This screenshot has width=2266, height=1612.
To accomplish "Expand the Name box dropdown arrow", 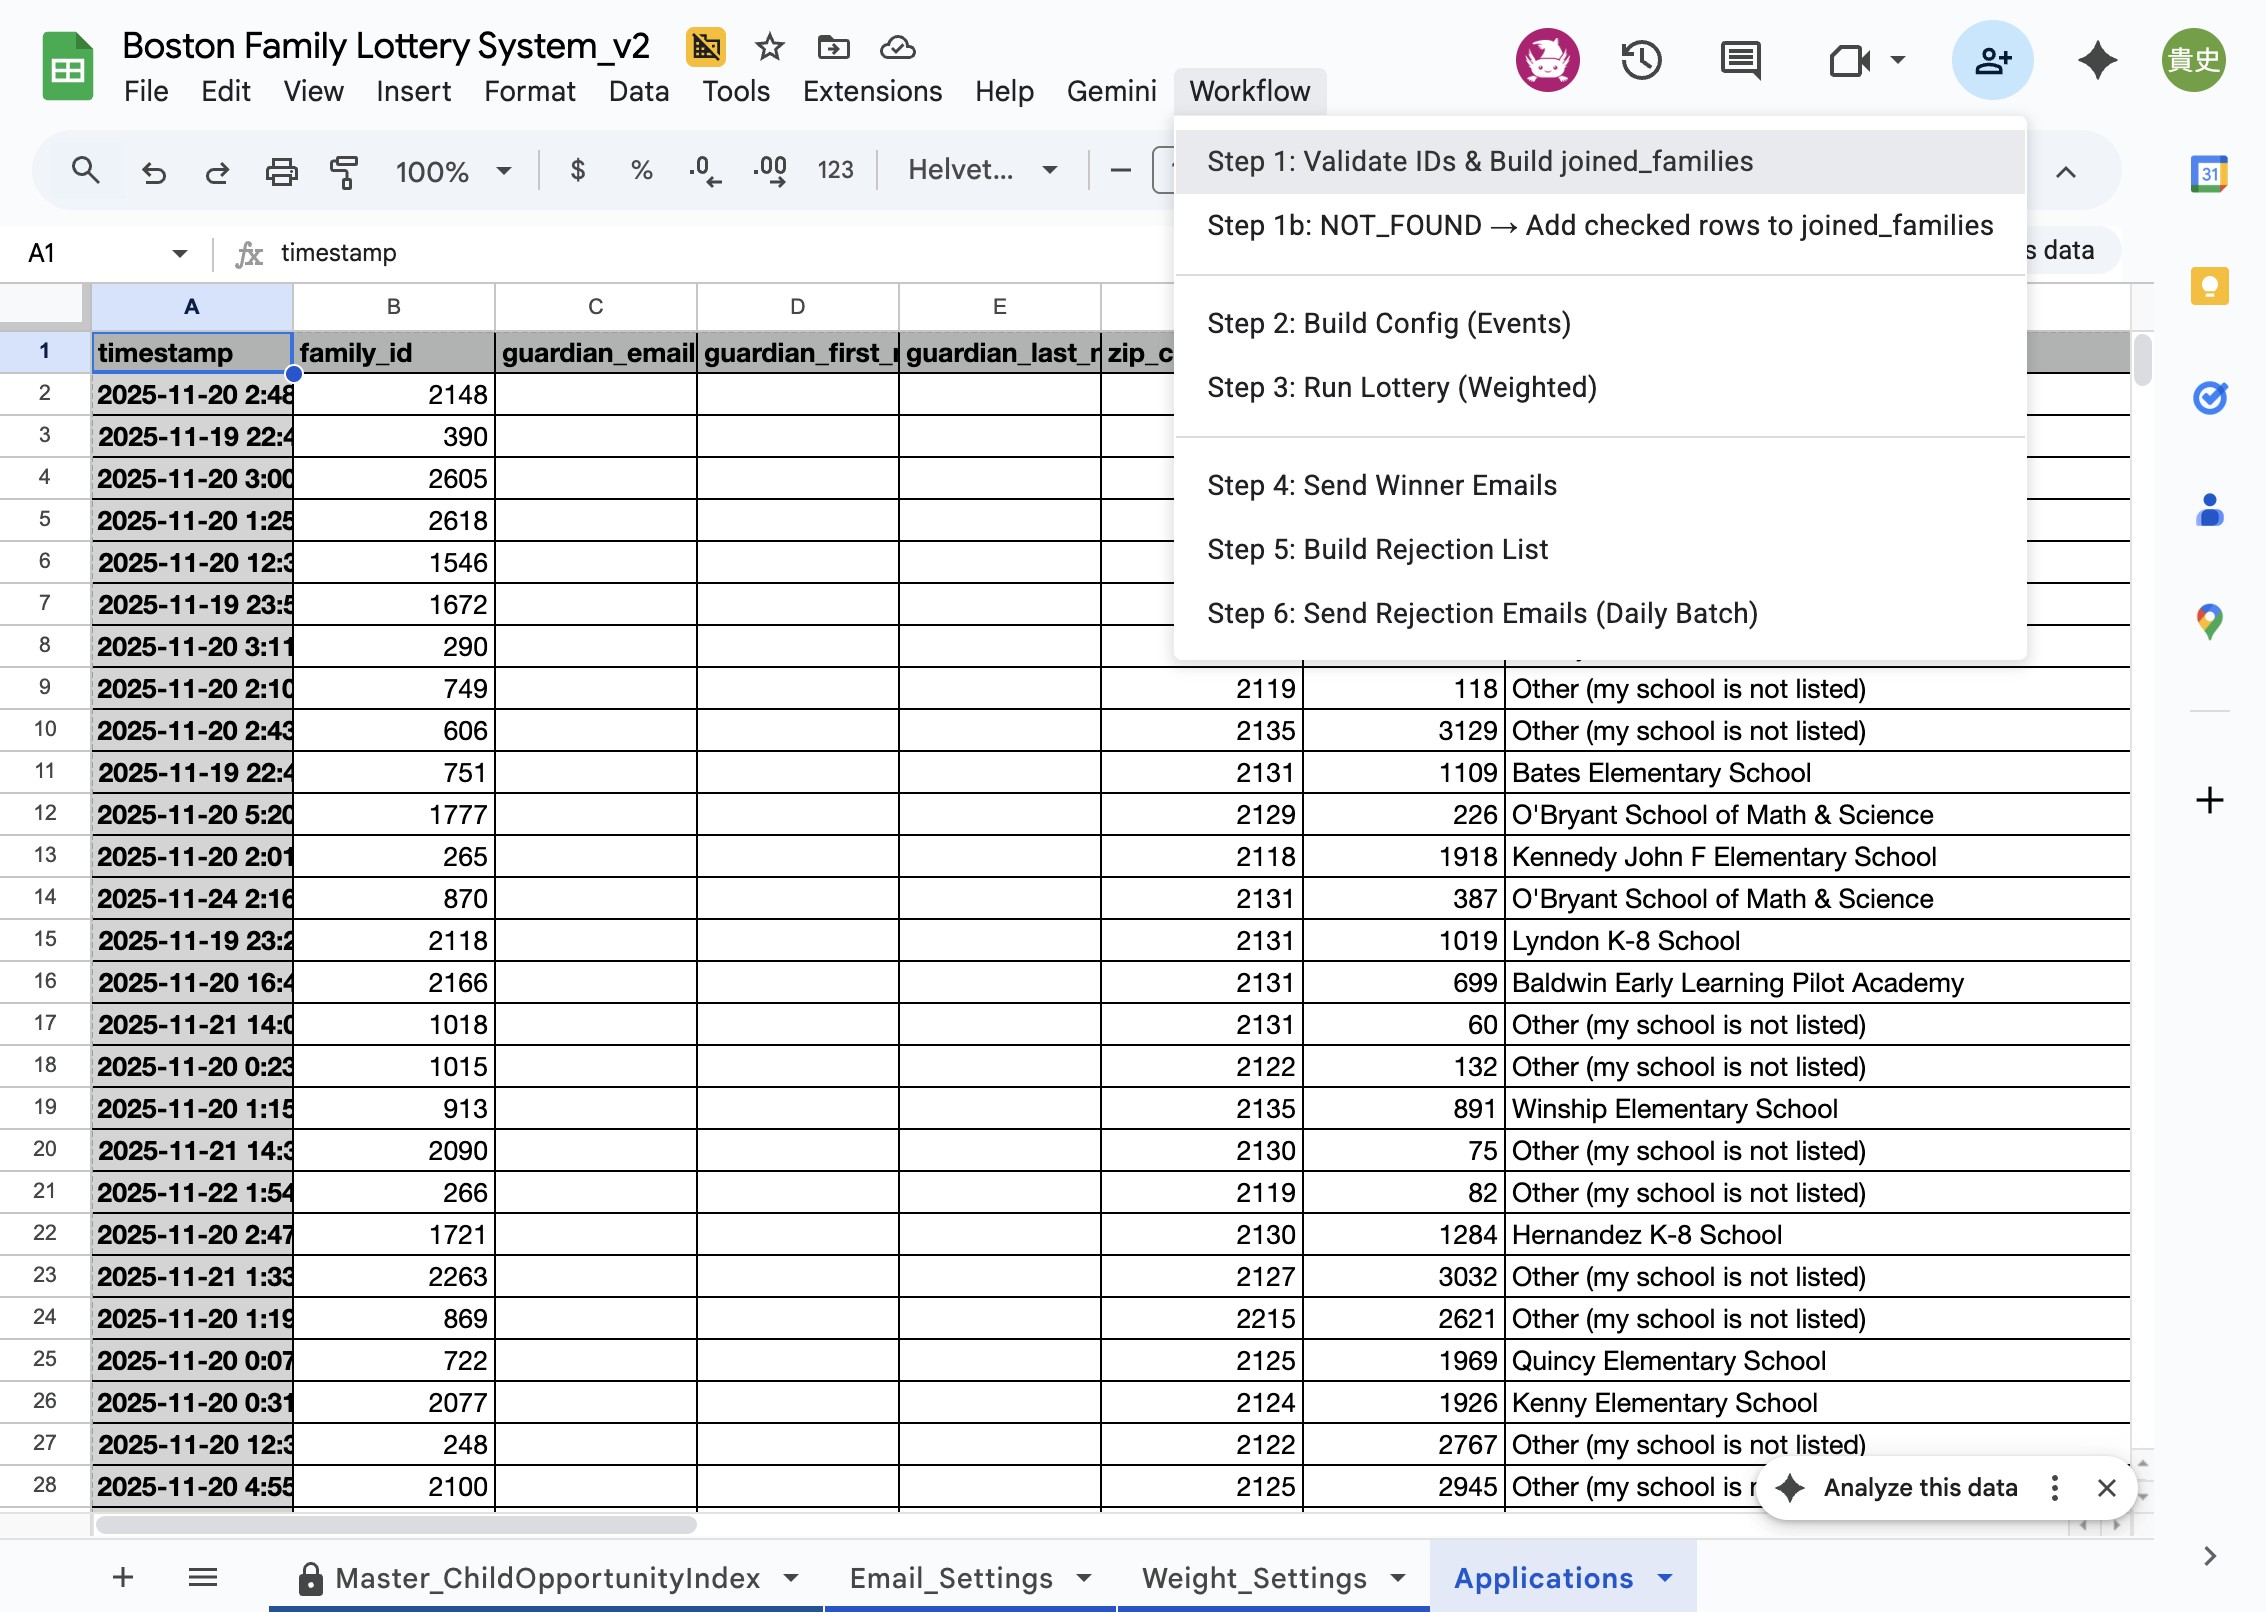I will (180, 253).
